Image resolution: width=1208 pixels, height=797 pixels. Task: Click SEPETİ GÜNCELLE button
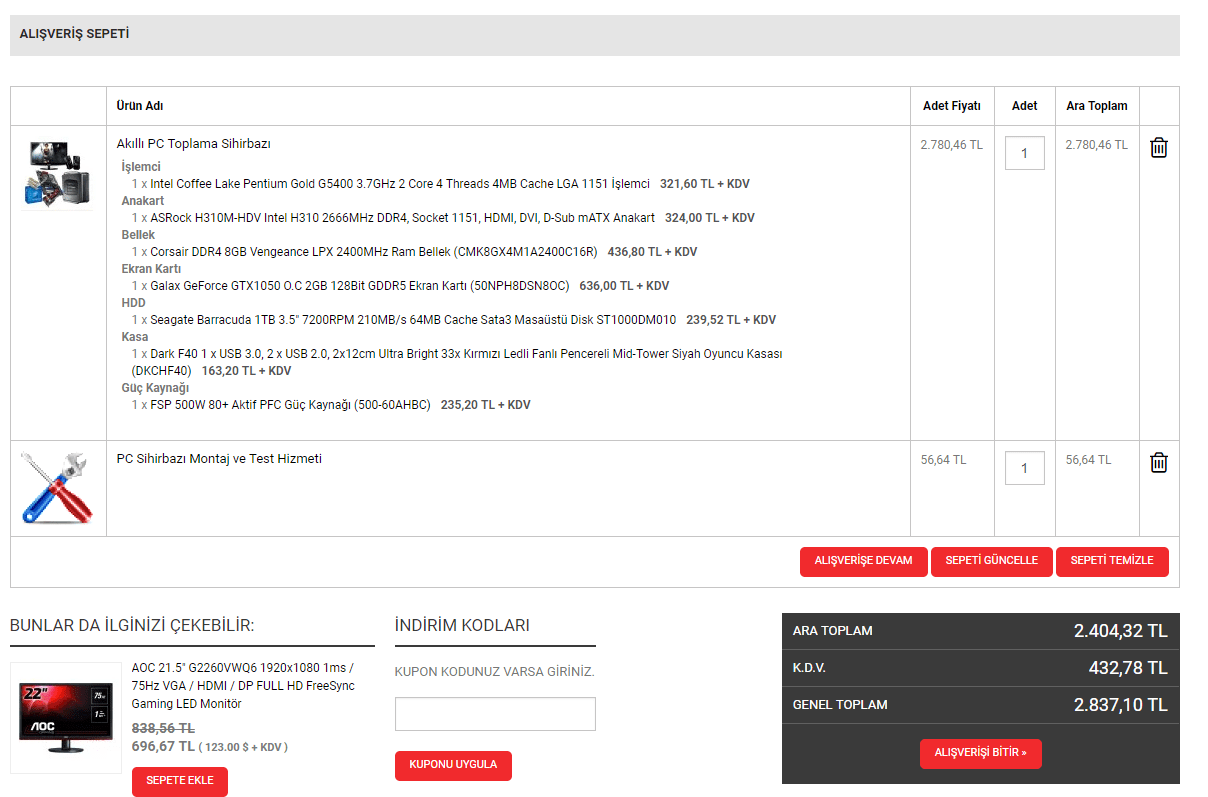coord(992,561)
